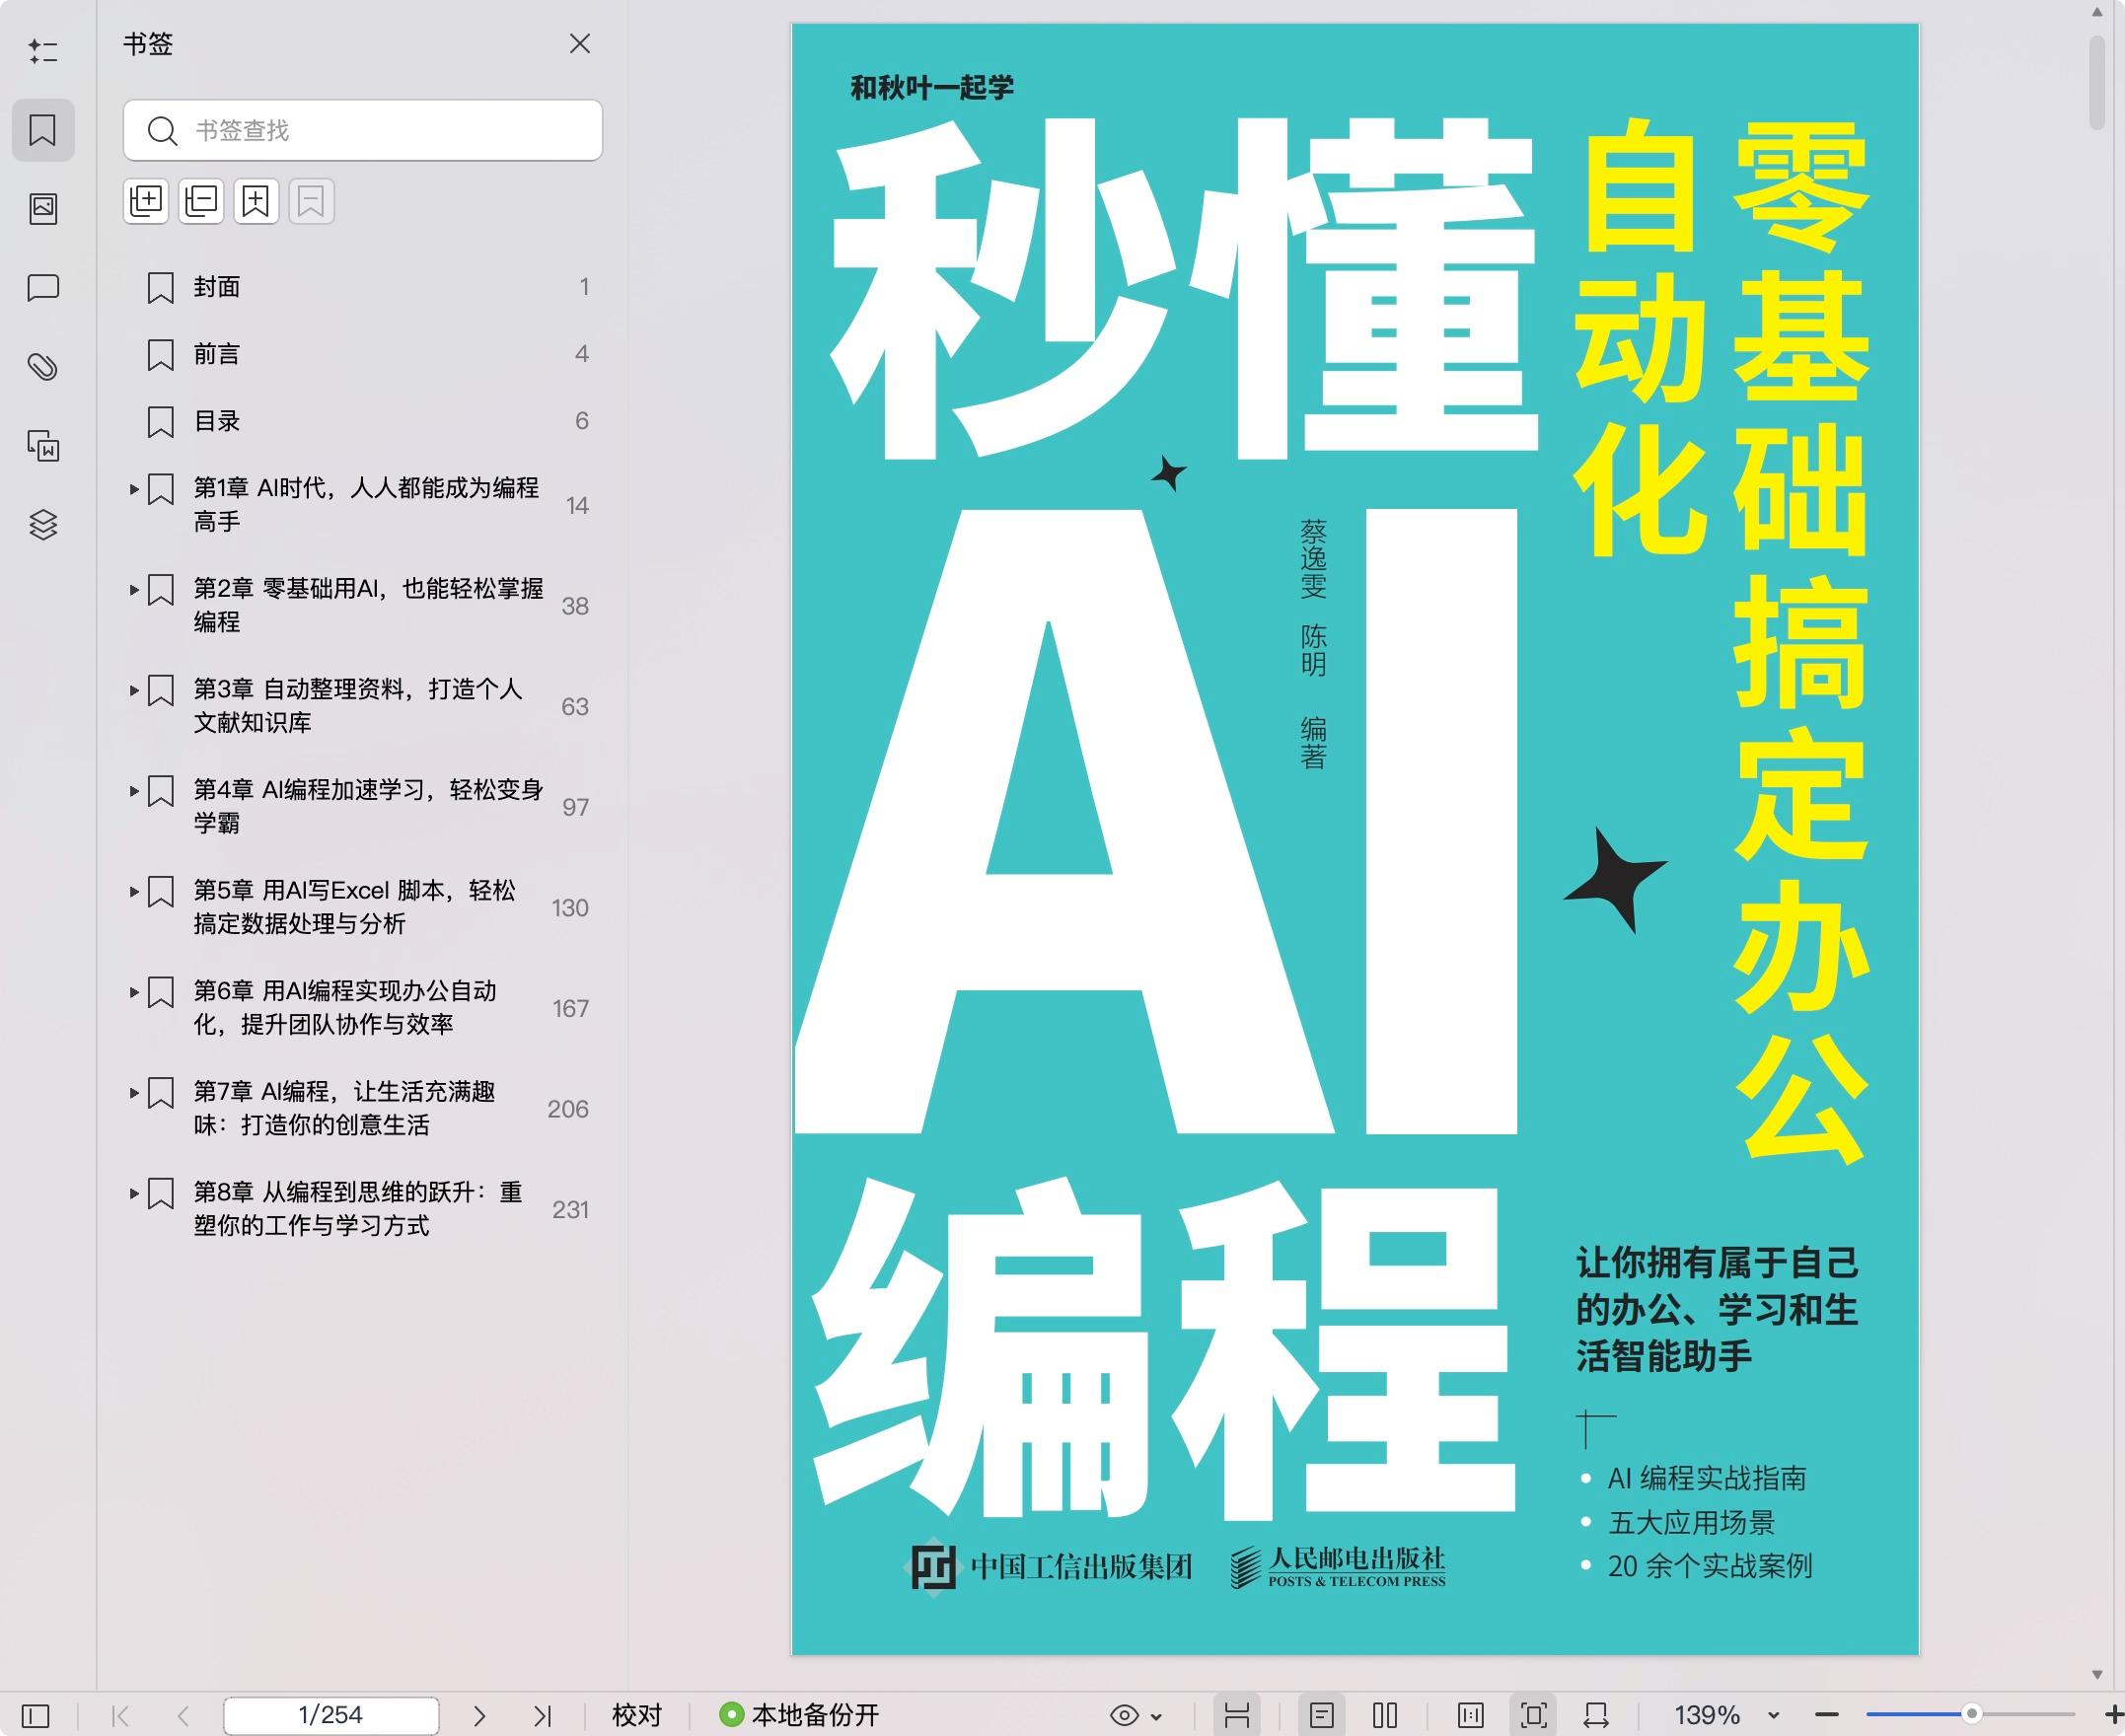Jump to last page button

tap(542, 1716)
